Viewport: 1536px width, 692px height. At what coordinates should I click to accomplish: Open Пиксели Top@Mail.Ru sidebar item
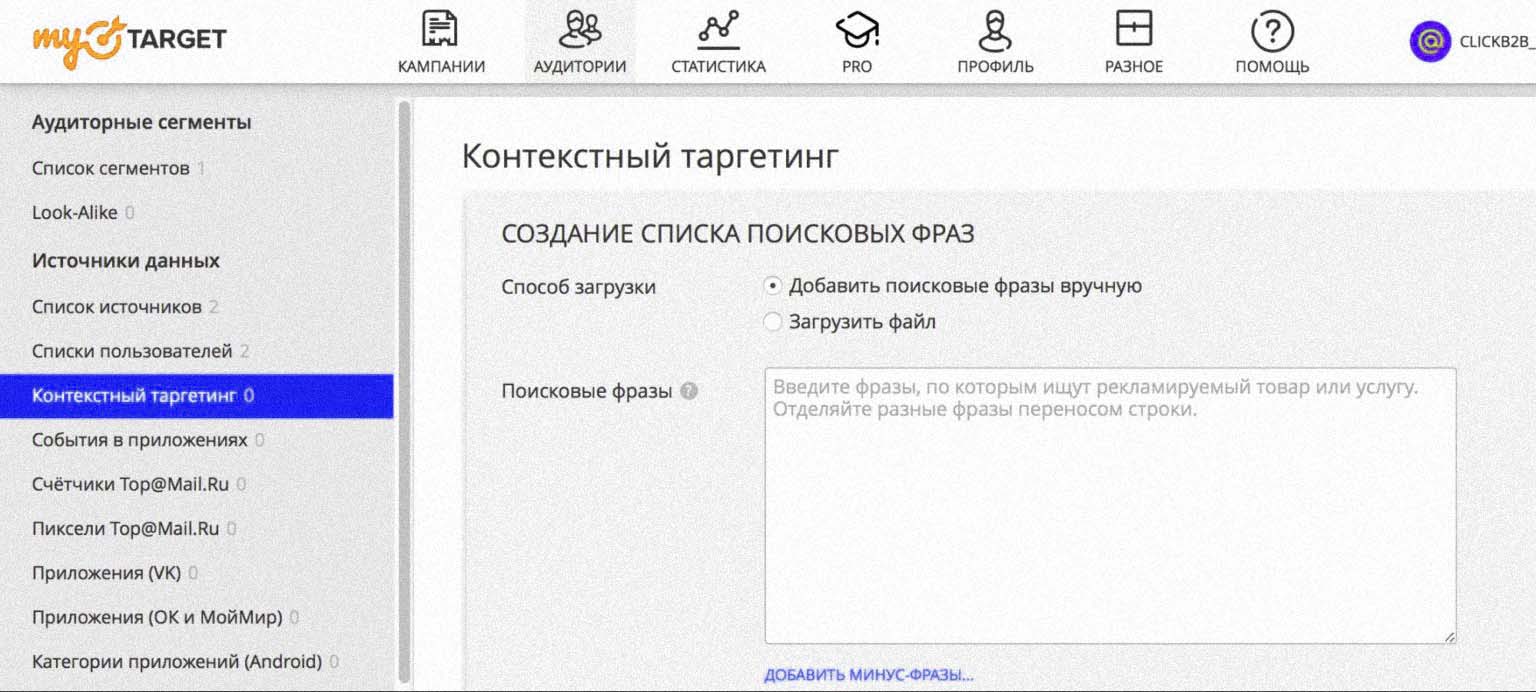point(125,528)
